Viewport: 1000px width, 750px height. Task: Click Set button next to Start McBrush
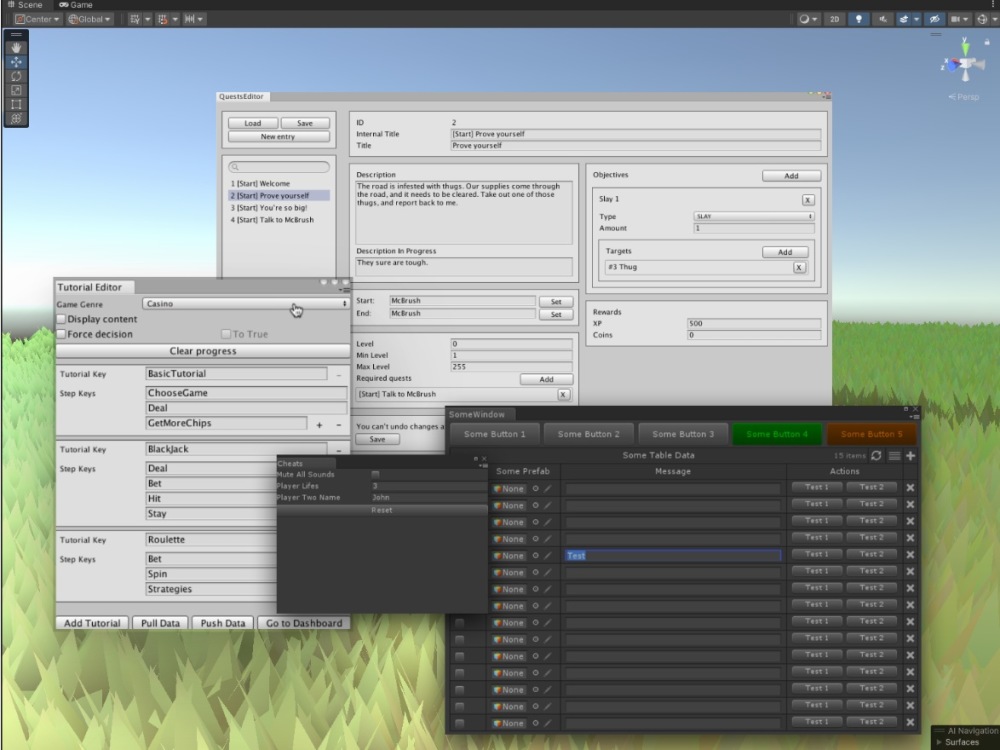[556, 302]
